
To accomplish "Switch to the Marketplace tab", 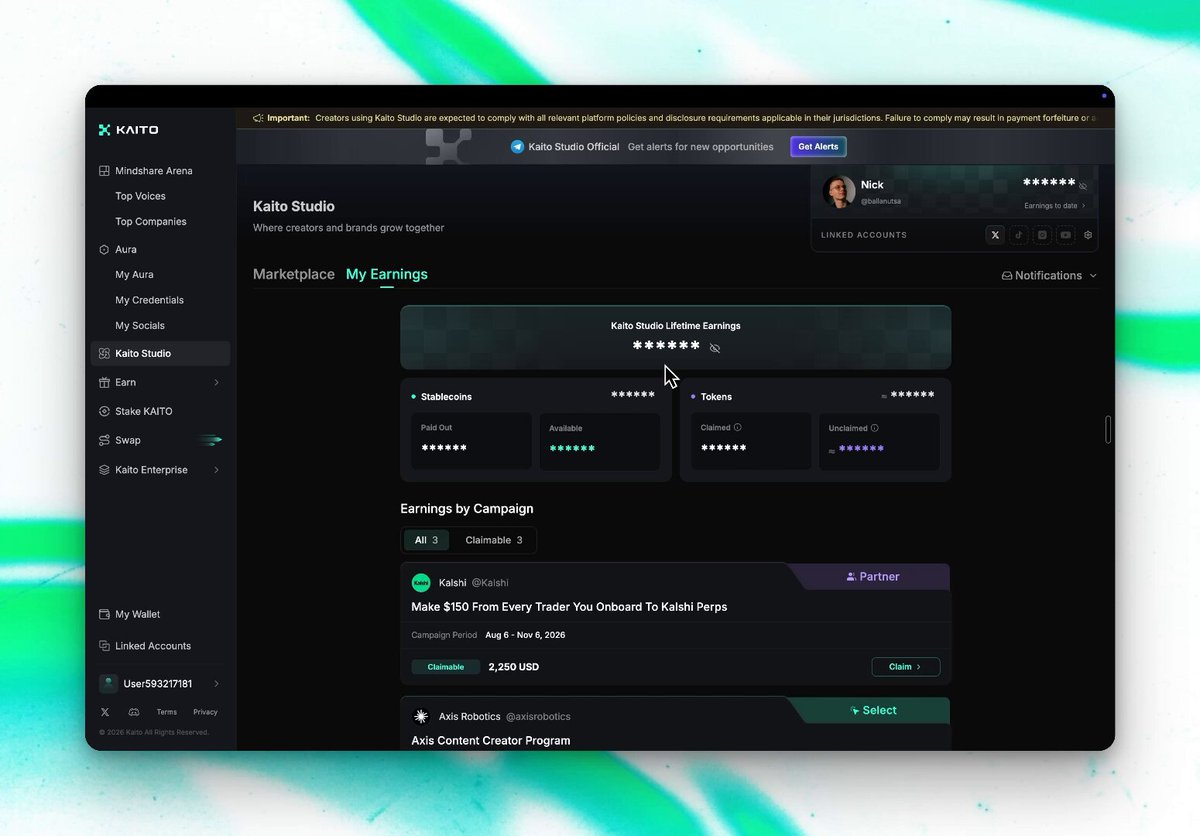I will (x=294, y=274).
